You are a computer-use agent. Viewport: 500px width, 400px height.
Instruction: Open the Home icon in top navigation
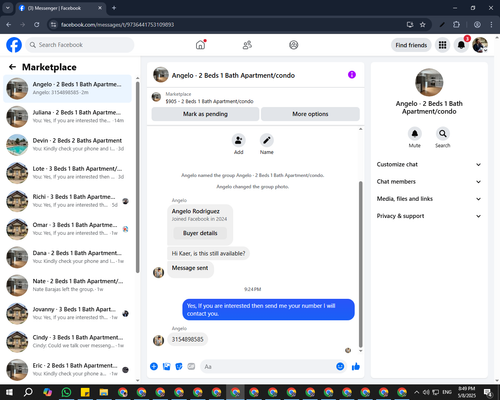[200, 45]
